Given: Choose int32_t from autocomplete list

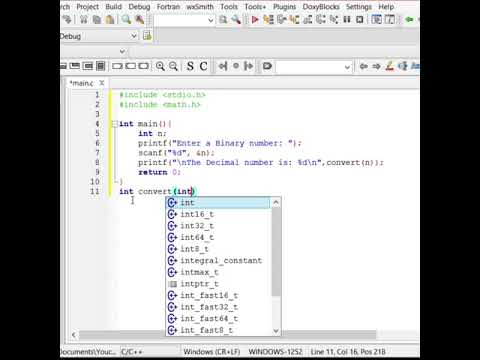Looking at the screenshot, I should point(218,226).
